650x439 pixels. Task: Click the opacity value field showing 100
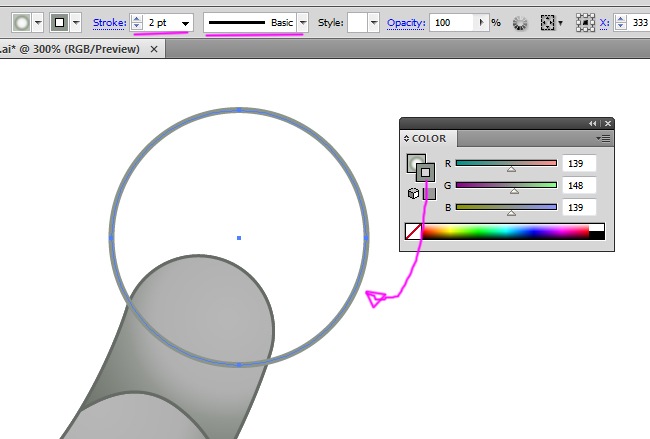[451, 22]
